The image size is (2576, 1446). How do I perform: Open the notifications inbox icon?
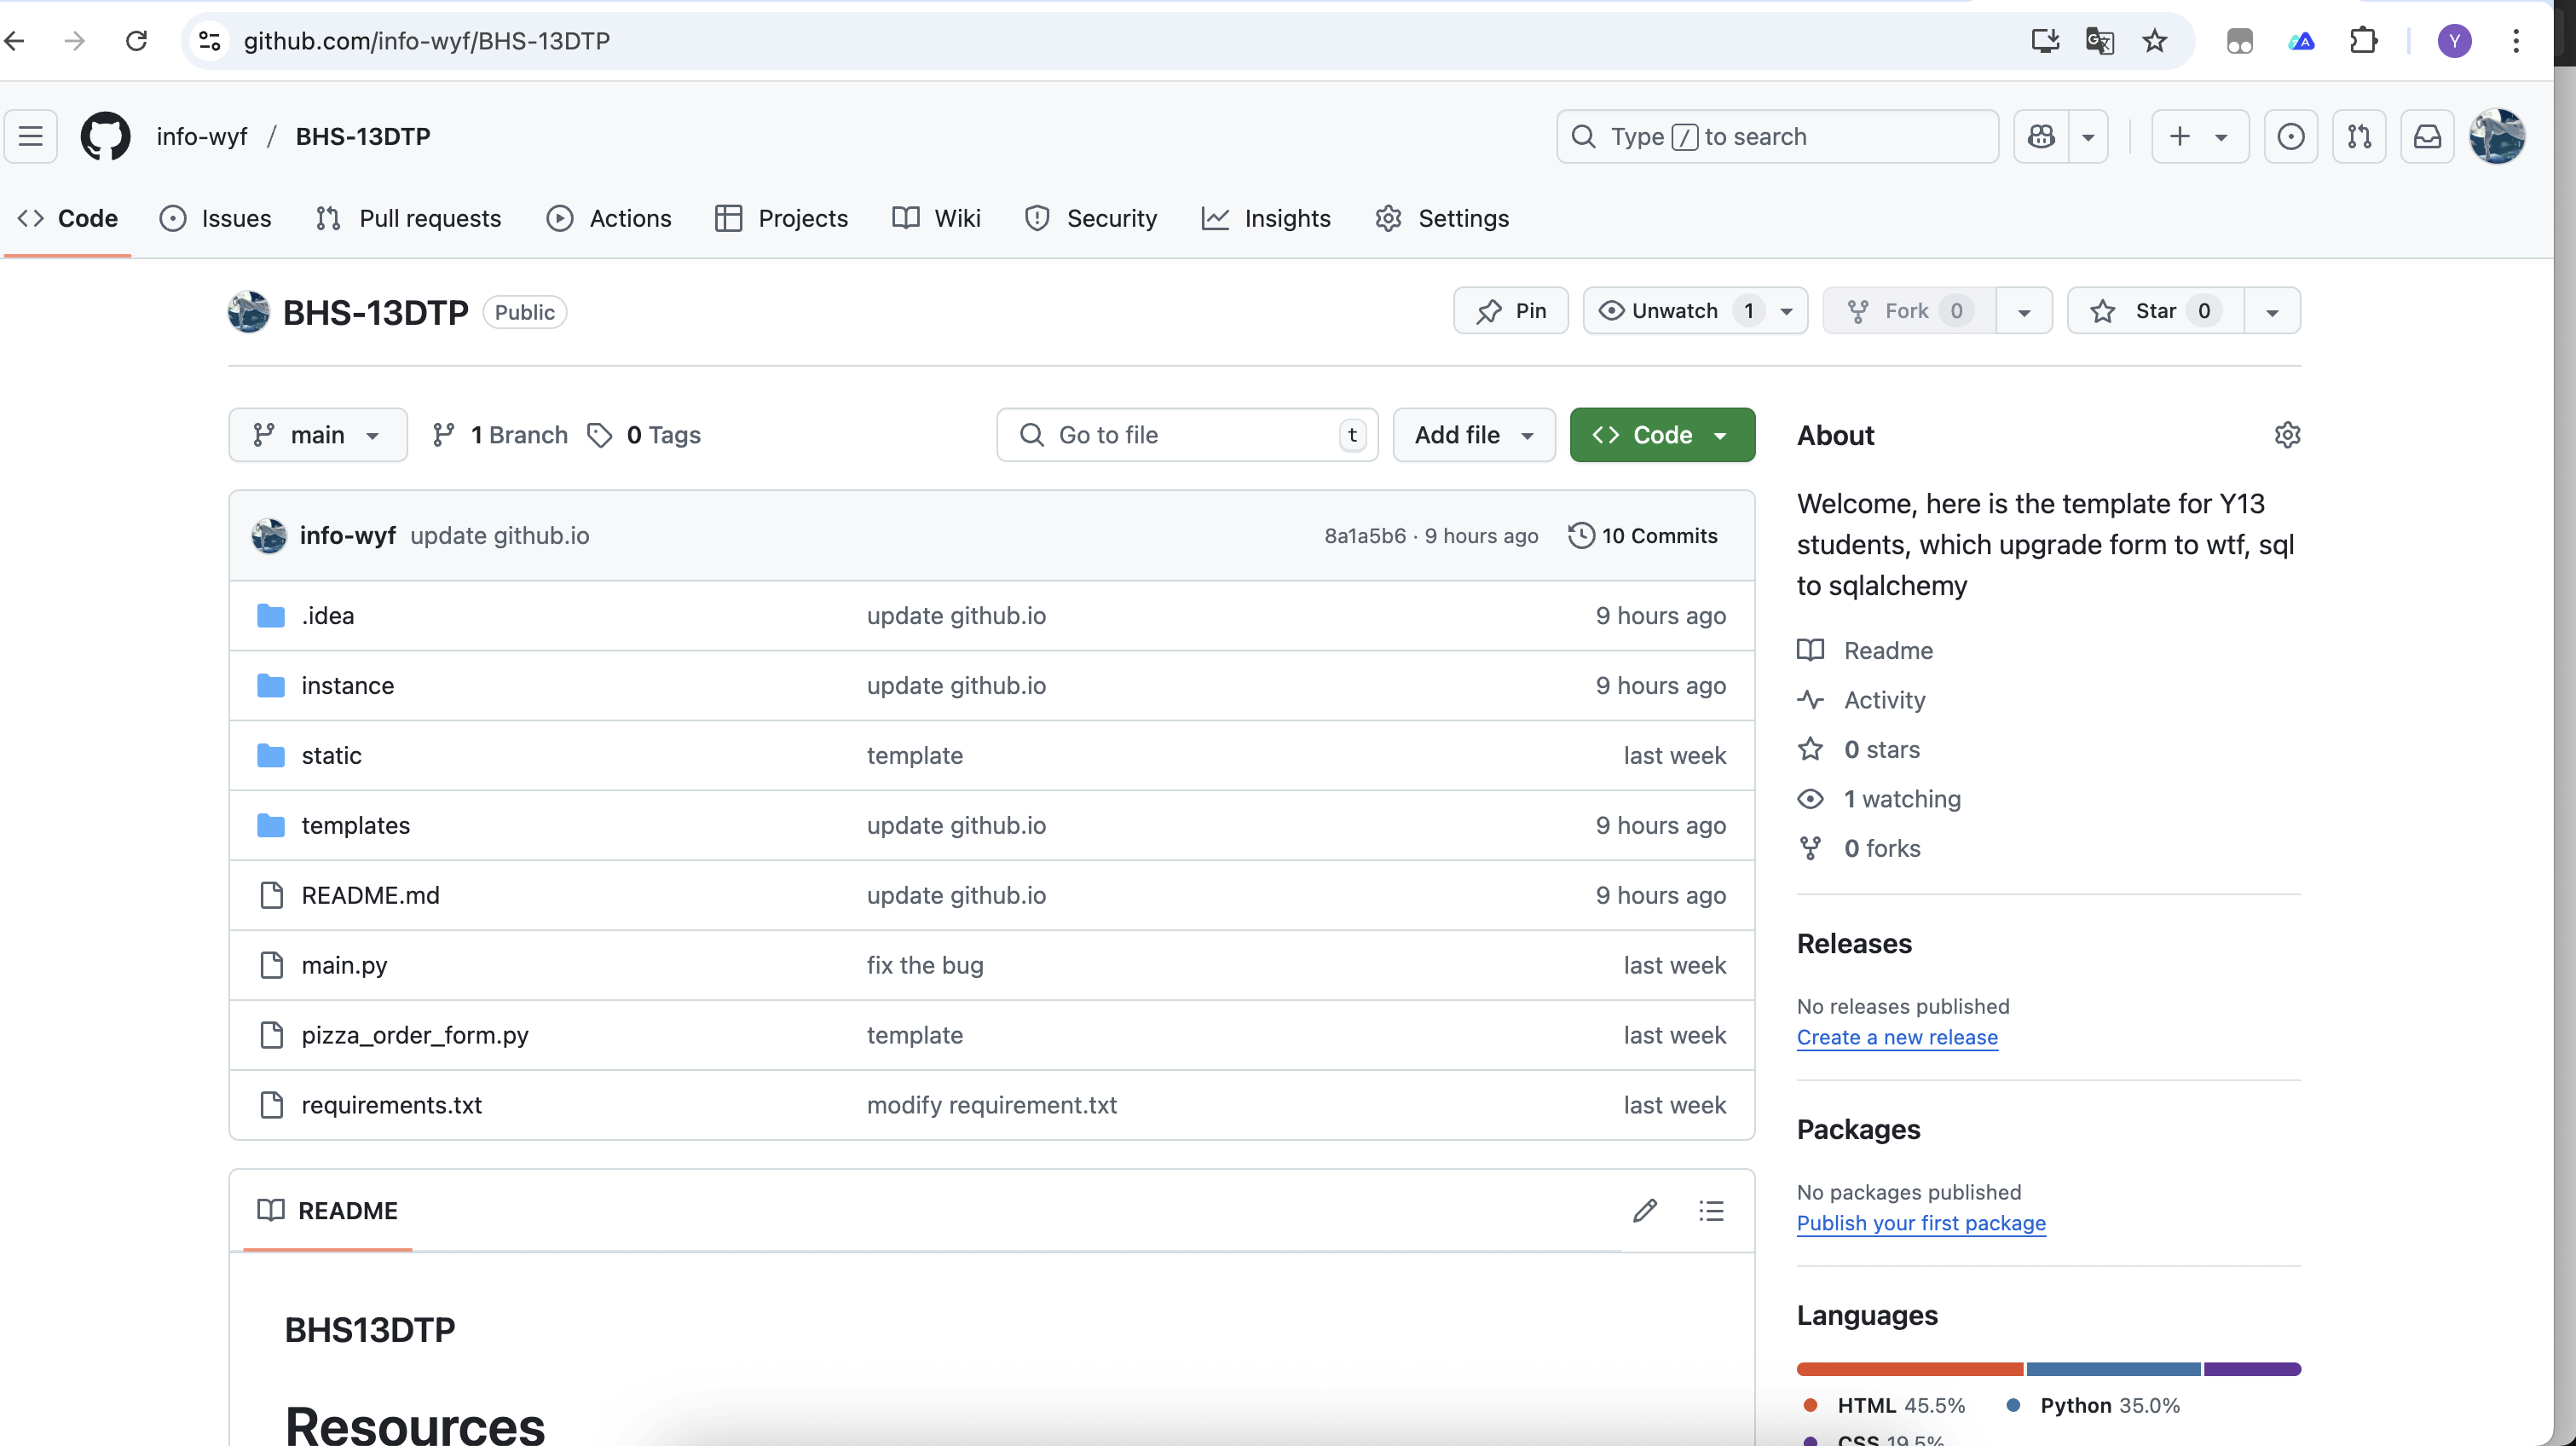click(2427, 136)
